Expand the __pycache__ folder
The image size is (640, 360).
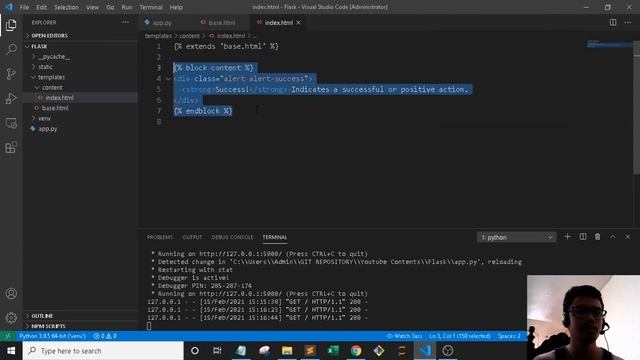(x=54, y=56)
